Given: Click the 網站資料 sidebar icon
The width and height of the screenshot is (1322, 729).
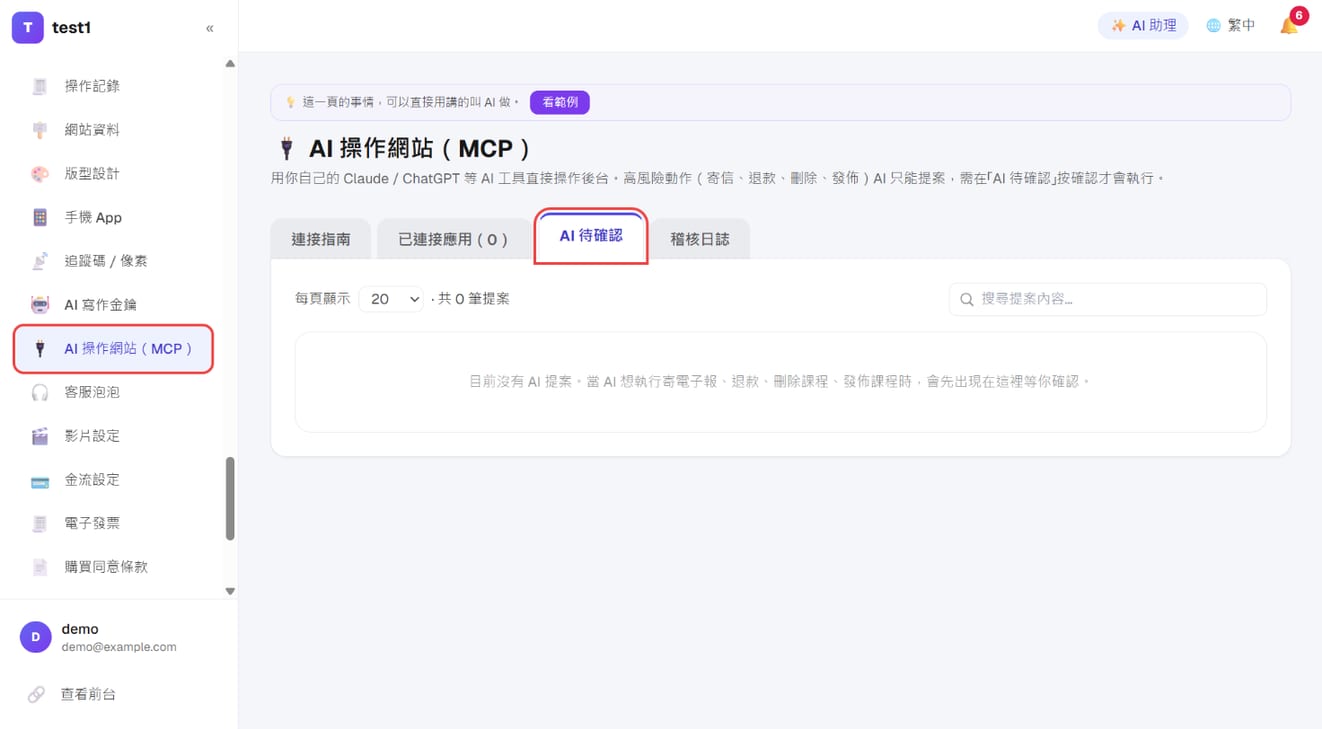Looking at the screenshot, I should coord(40,130).
